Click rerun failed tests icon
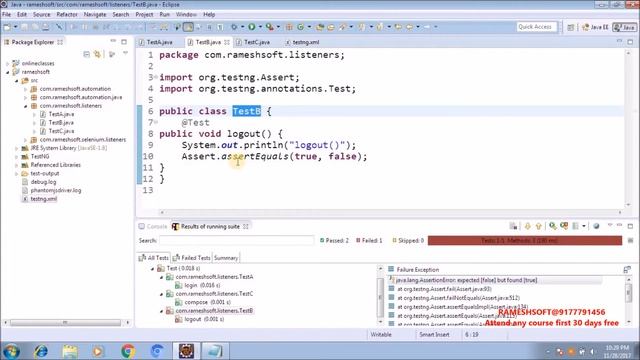The width and height of the screenshot is (640, 360). pos(564,226)
